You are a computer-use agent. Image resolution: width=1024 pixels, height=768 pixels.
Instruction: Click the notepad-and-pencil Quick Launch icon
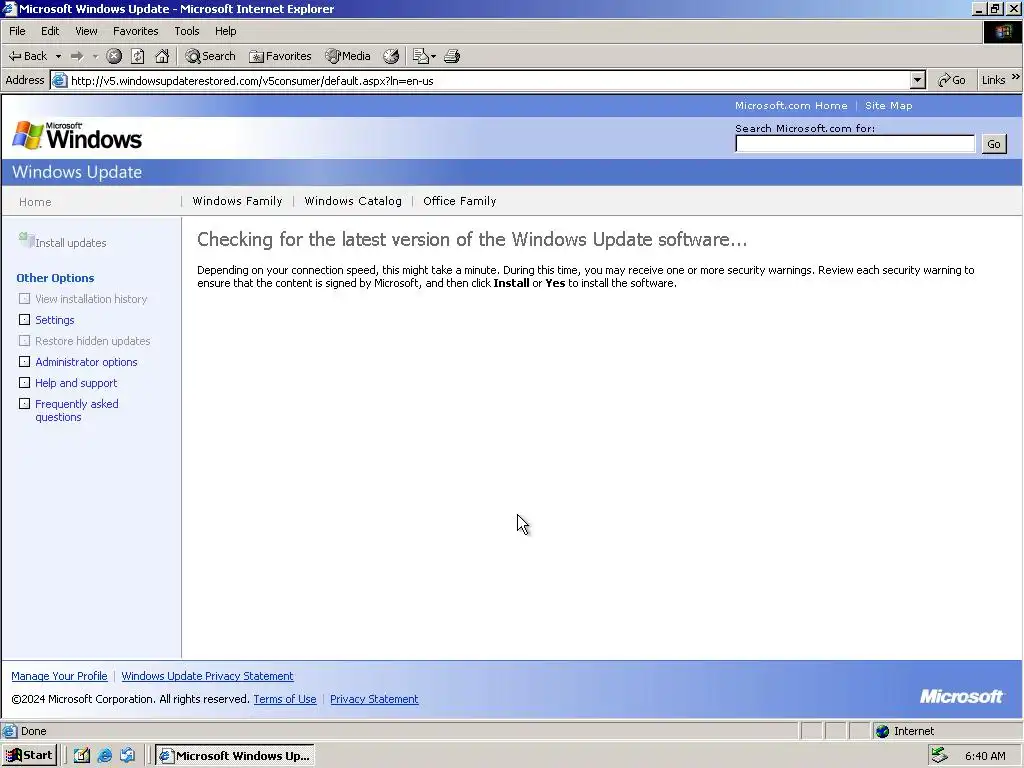pos(82,756)
